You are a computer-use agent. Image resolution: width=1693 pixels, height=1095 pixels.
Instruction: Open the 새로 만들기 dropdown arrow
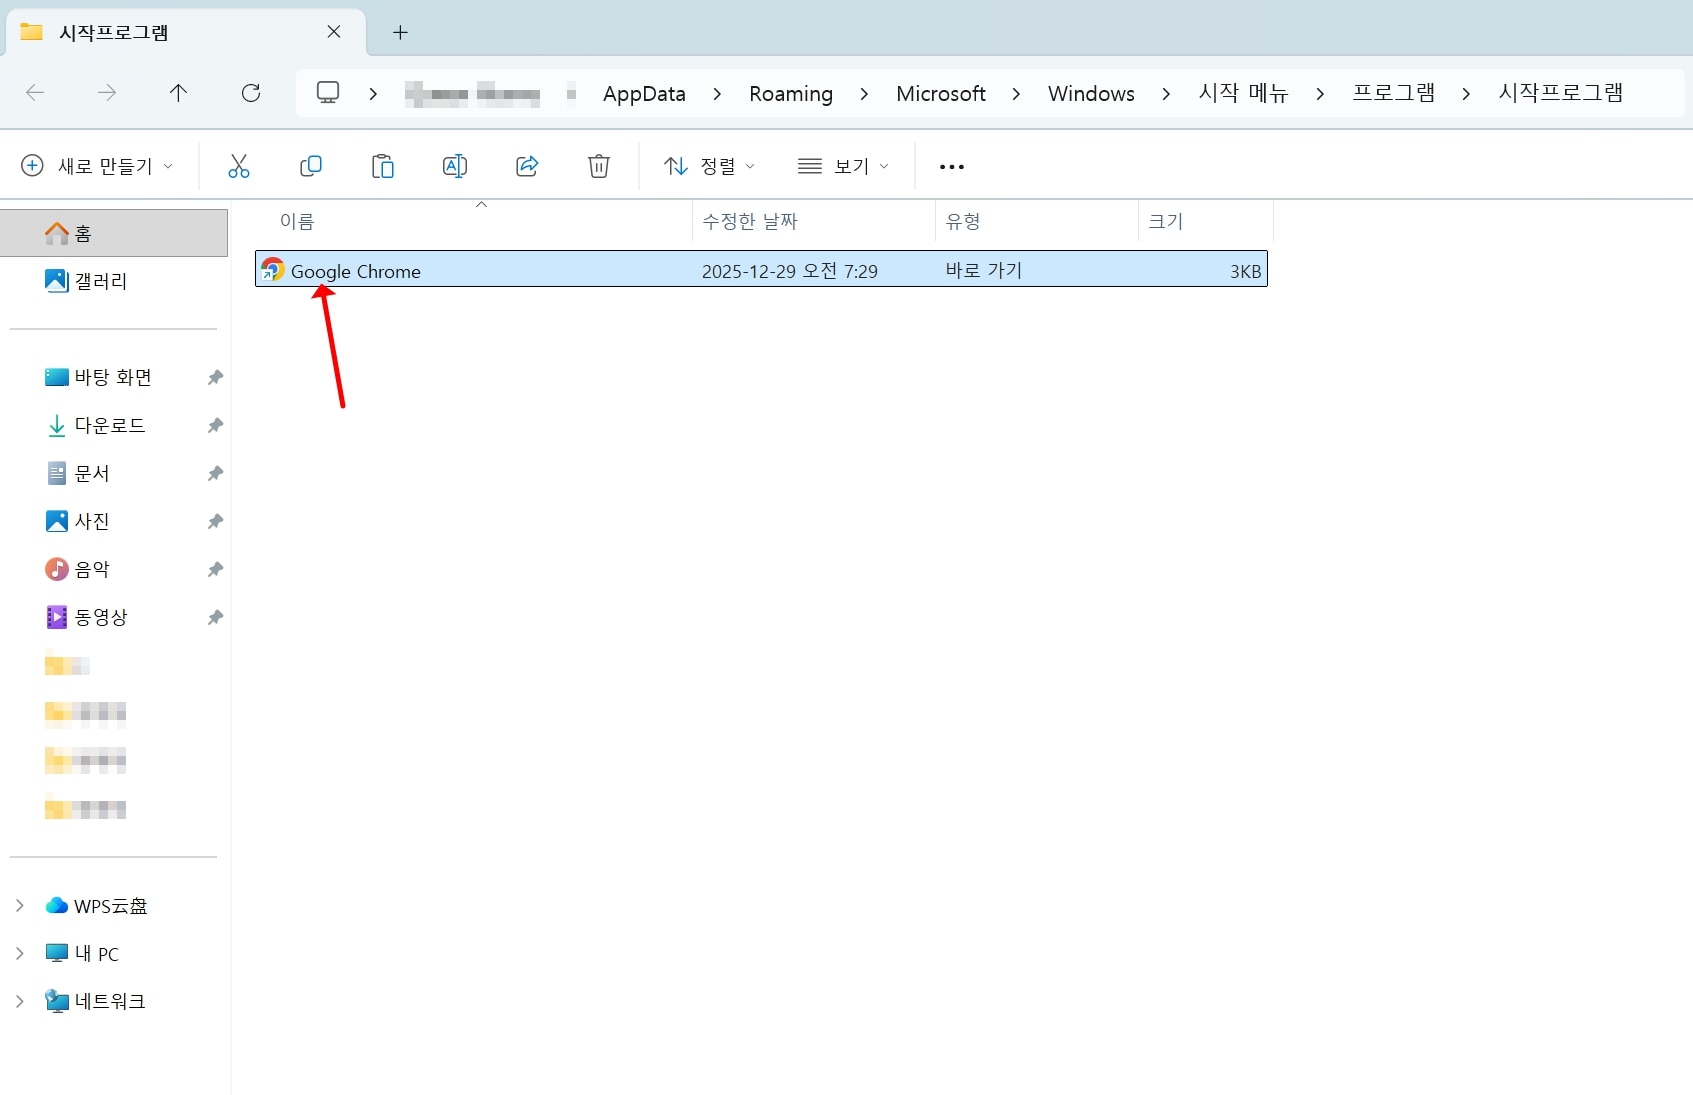tap(170, 166)
